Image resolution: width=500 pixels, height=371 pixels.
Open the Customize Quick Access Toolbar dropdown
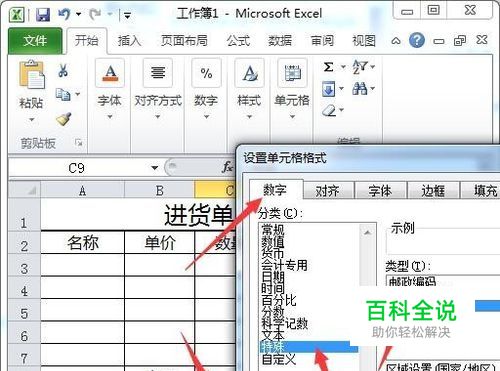127,15
